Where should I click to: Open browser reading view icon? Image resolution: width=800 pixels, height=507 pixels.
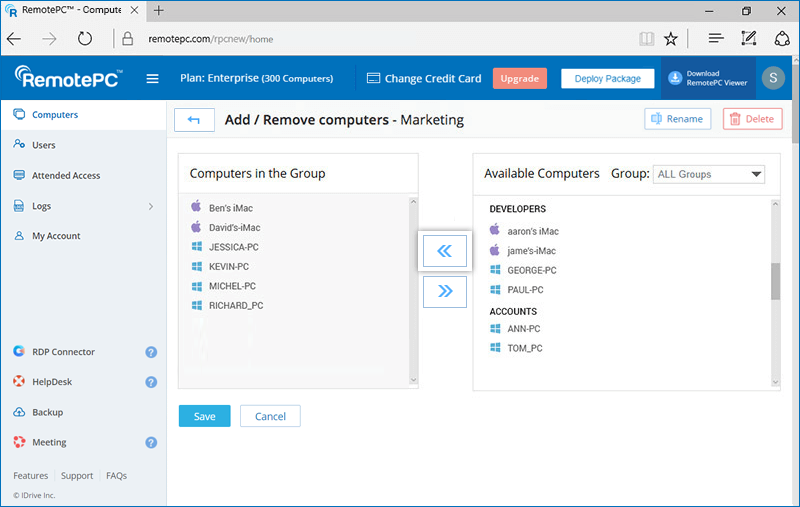pos(646,39)
